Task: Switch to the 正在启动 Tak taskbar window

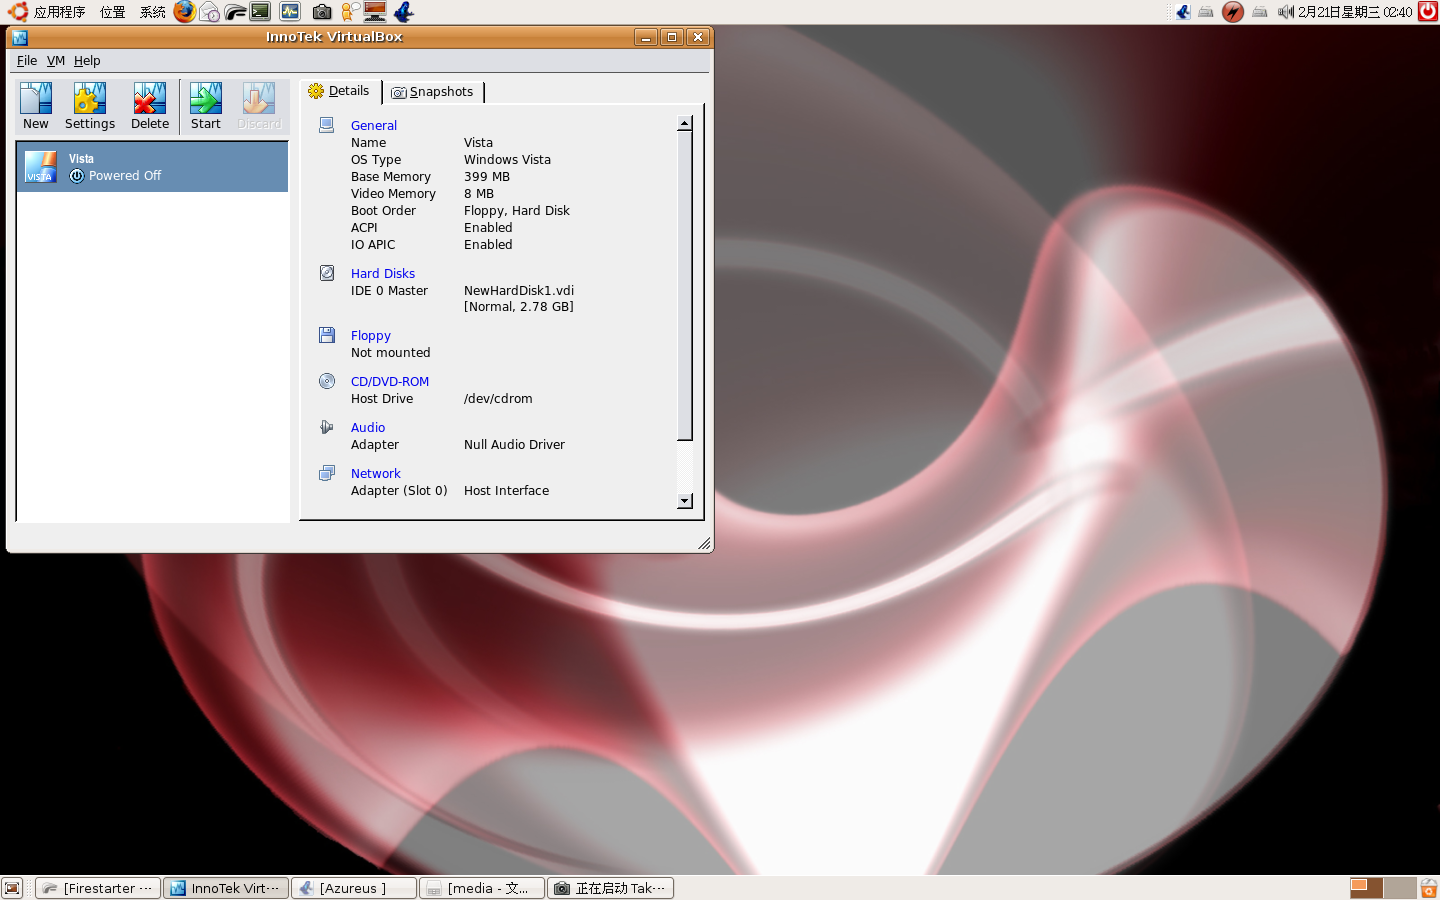Action: 610,888
